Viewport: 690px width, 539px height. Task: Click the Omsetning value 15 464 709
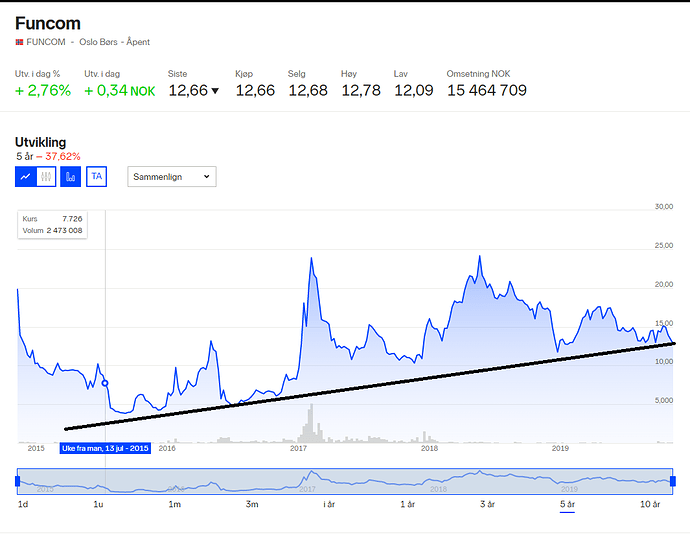click(x=487, y=91)
